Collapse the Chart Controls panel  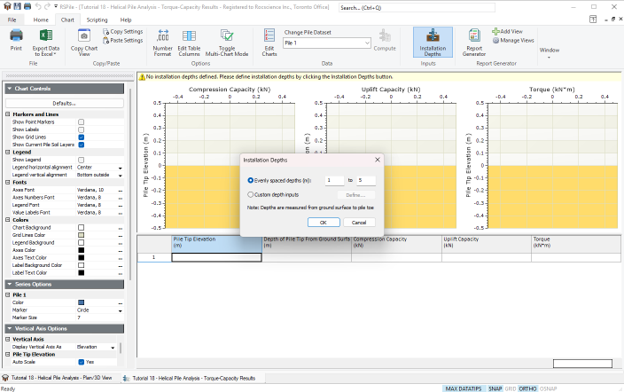(x=9, y=89)
